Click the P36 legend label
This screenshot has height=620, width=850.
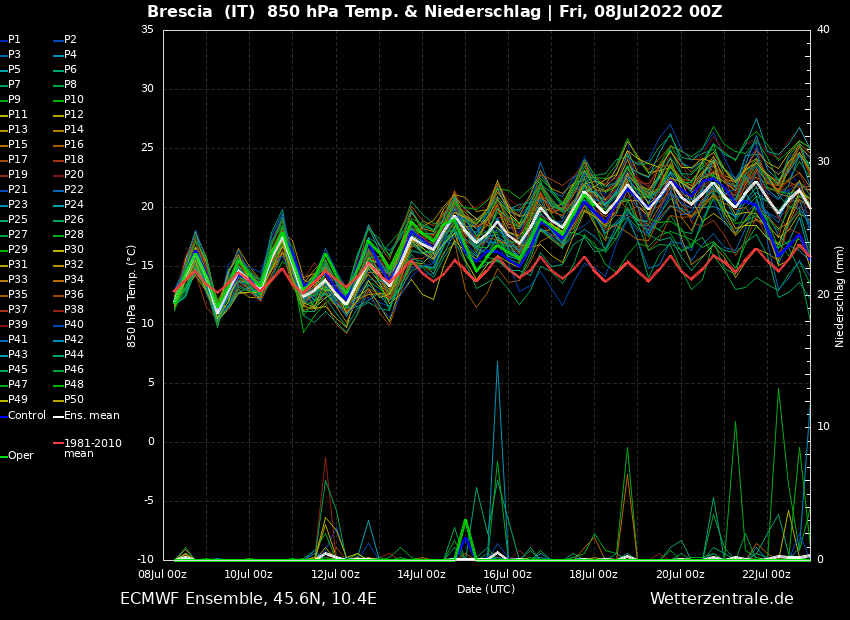tap(74, 294)
